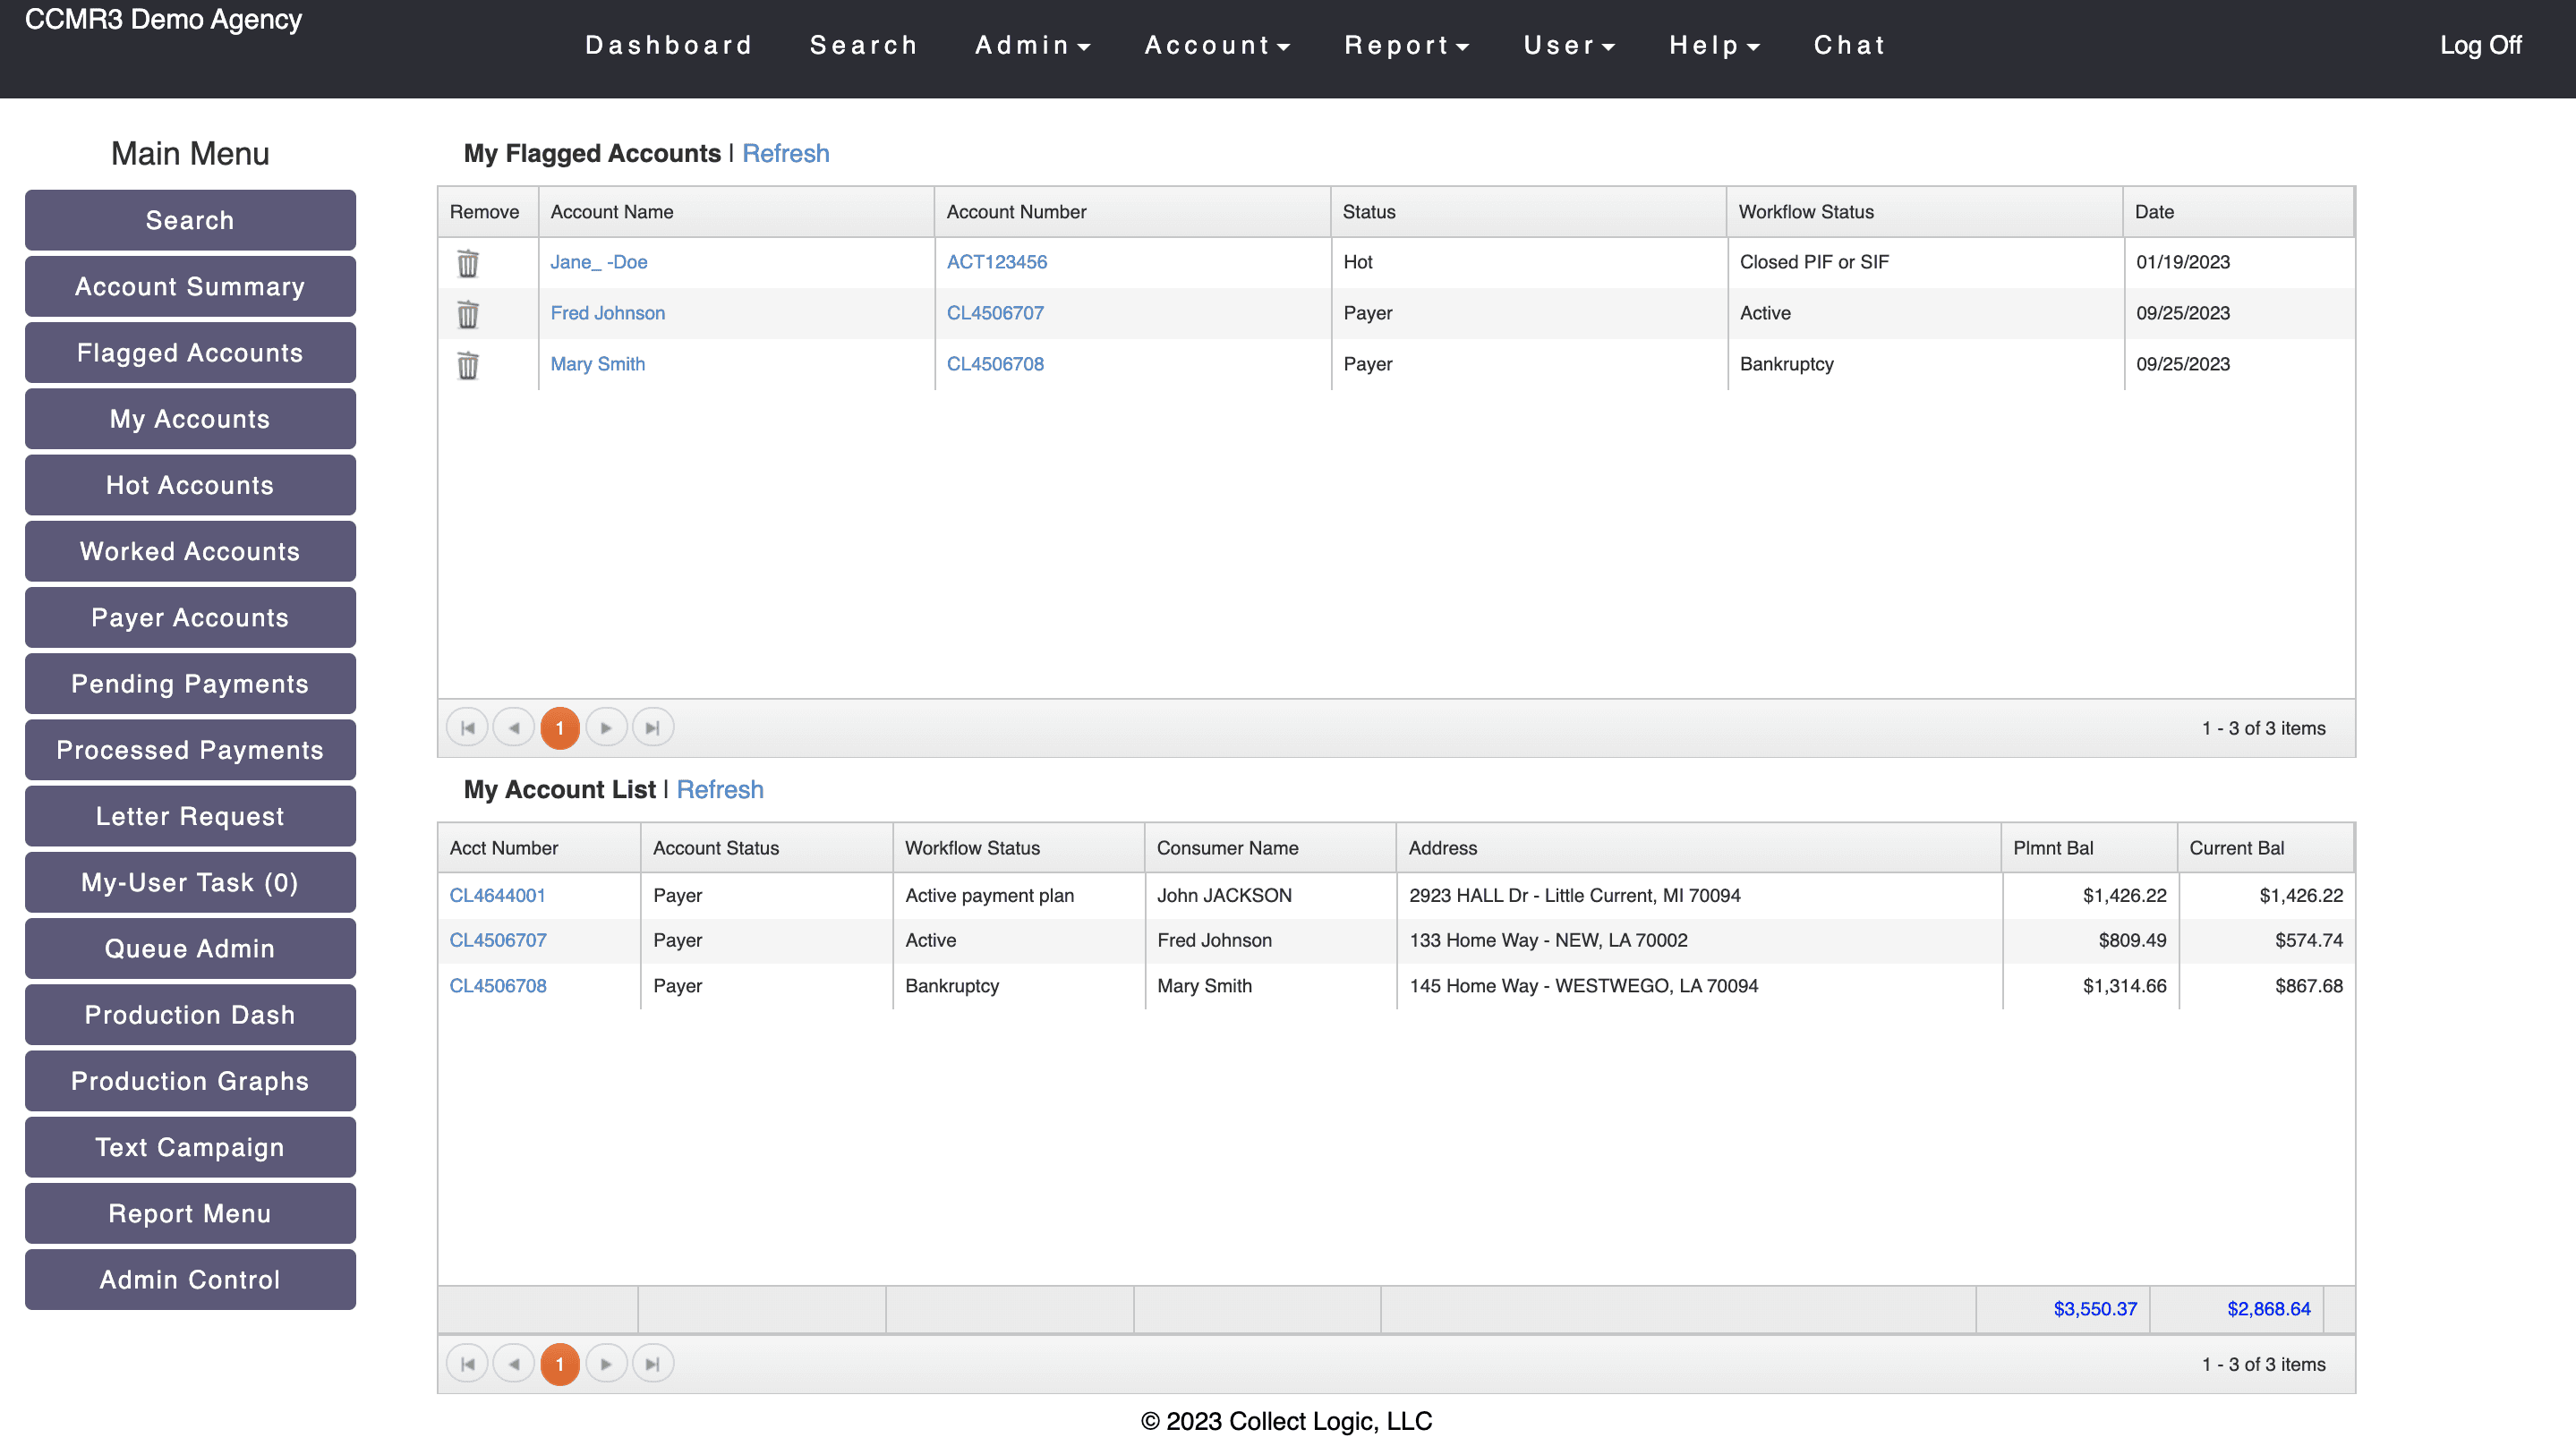Expand the Admin dropdown menu
The width and height of the screenshot is (2576, 1446).
[x=1032, y=46]
